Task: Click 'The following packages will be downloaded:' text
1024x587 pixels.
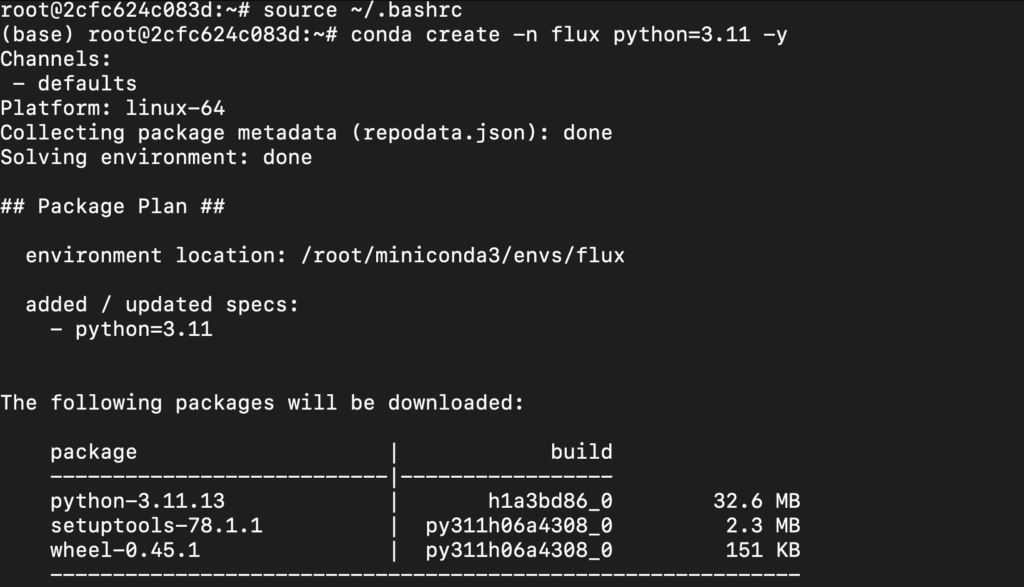Action: 262,402
